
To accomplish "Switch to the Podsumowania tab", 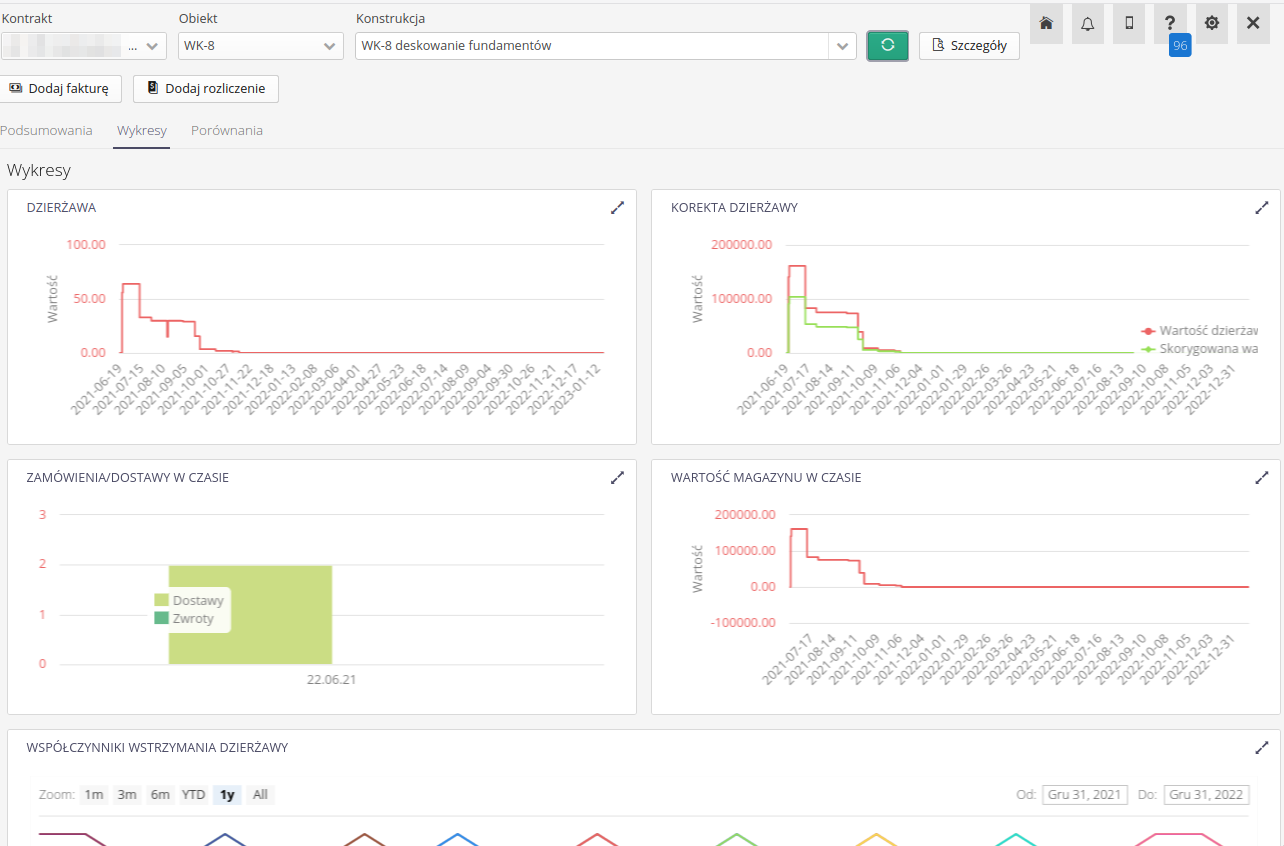I will click(46, 130).
